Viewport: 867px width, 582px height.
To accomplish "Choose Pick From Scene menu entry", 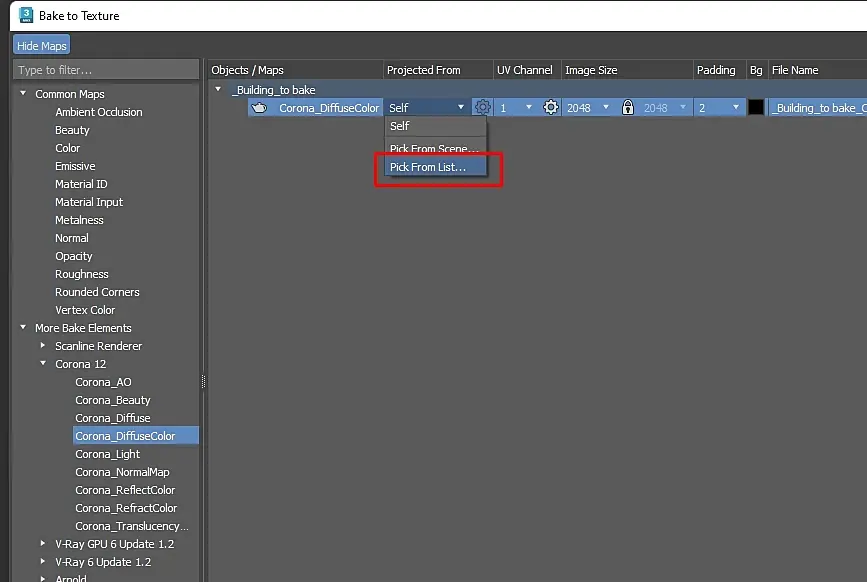I will (436, 148).
